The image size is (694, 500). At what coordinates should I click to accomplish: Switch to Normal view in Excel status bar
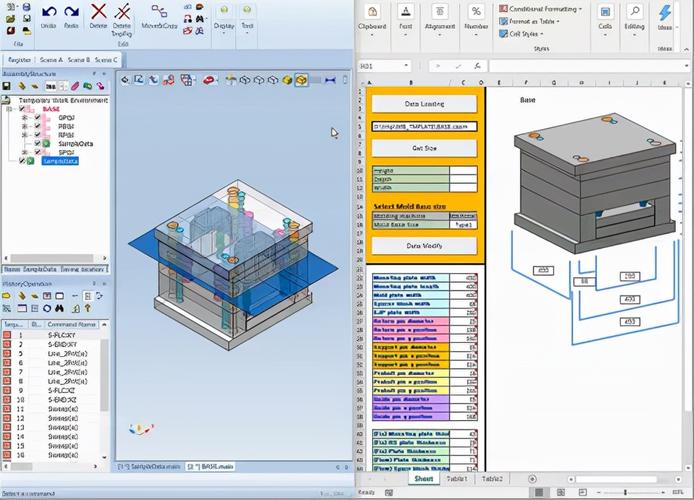click(x=539, y=492)
